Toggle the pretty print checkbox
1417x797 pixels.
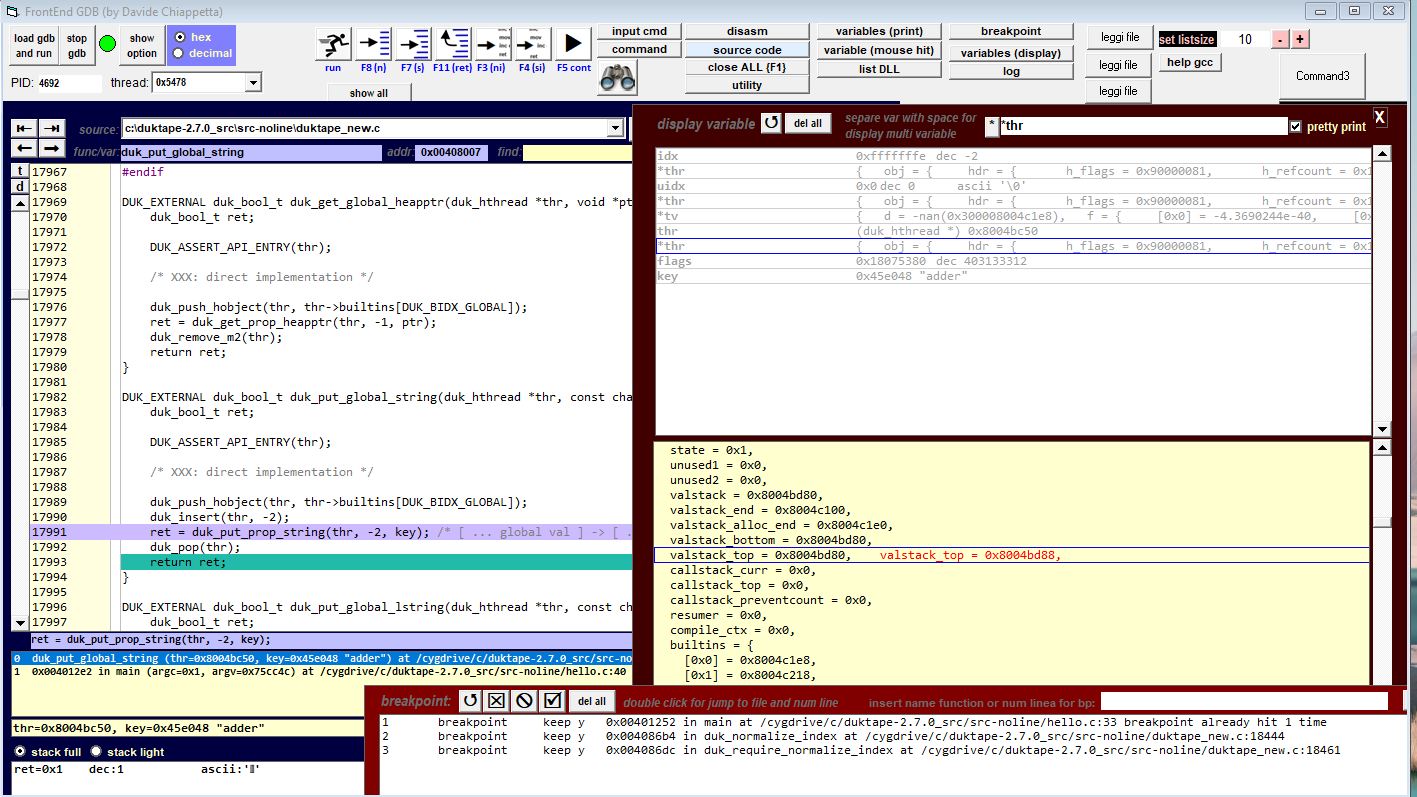tap(1296, 127)
